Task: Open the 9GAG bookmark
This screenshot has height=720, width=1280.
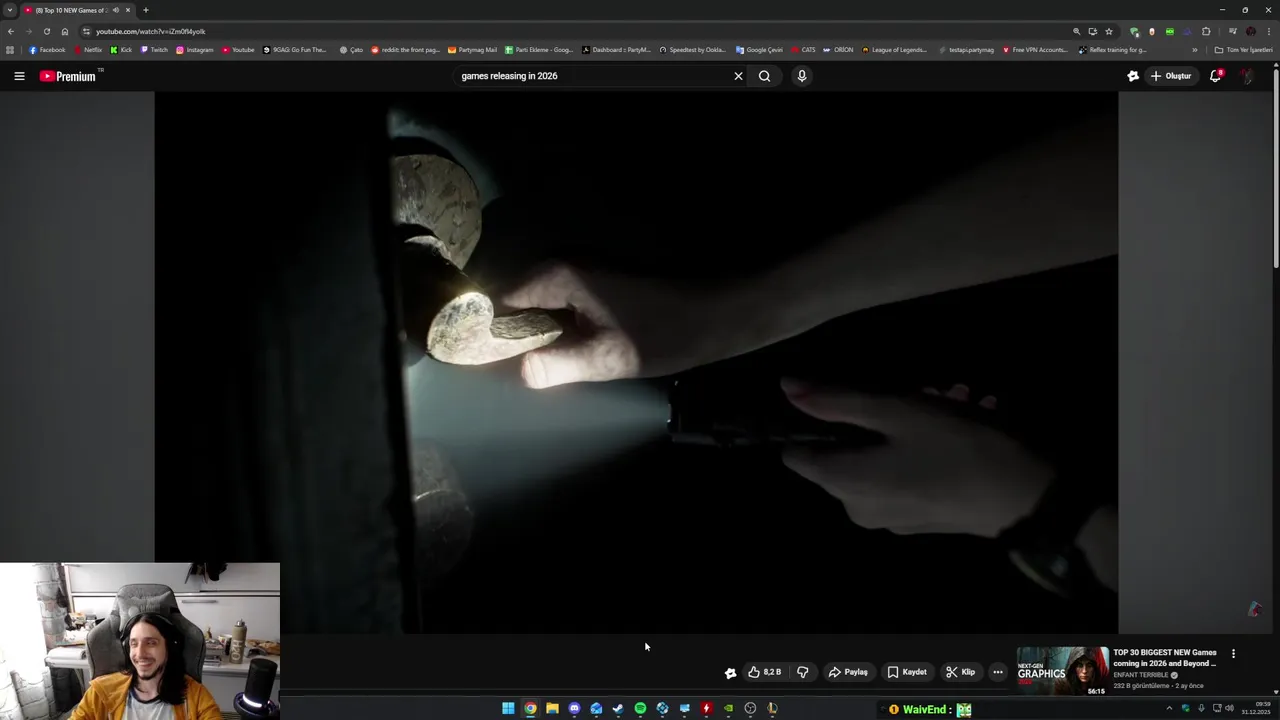Action: [295, 50]
